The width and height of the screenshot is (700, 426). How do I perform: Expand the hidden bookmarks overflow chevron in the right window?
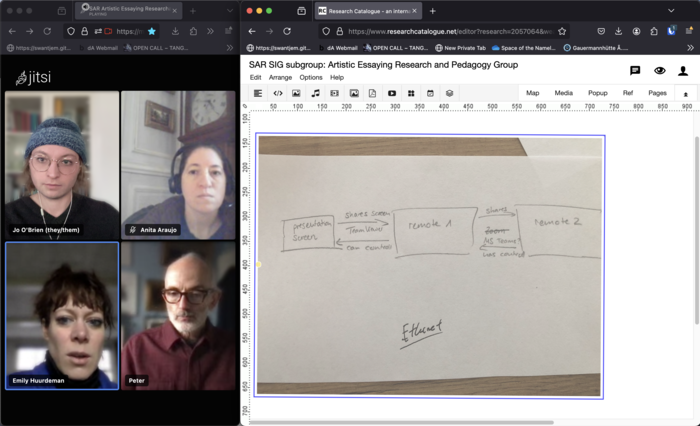tap(690, 47)
